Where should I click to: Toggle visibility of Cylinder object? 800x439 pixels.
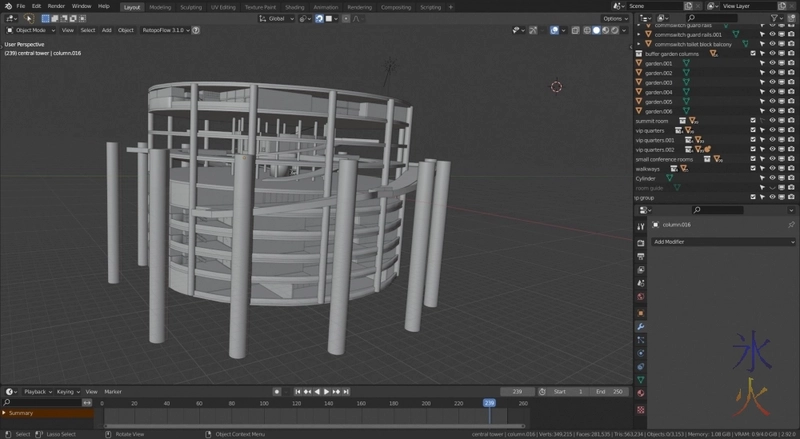click(772, 178)
